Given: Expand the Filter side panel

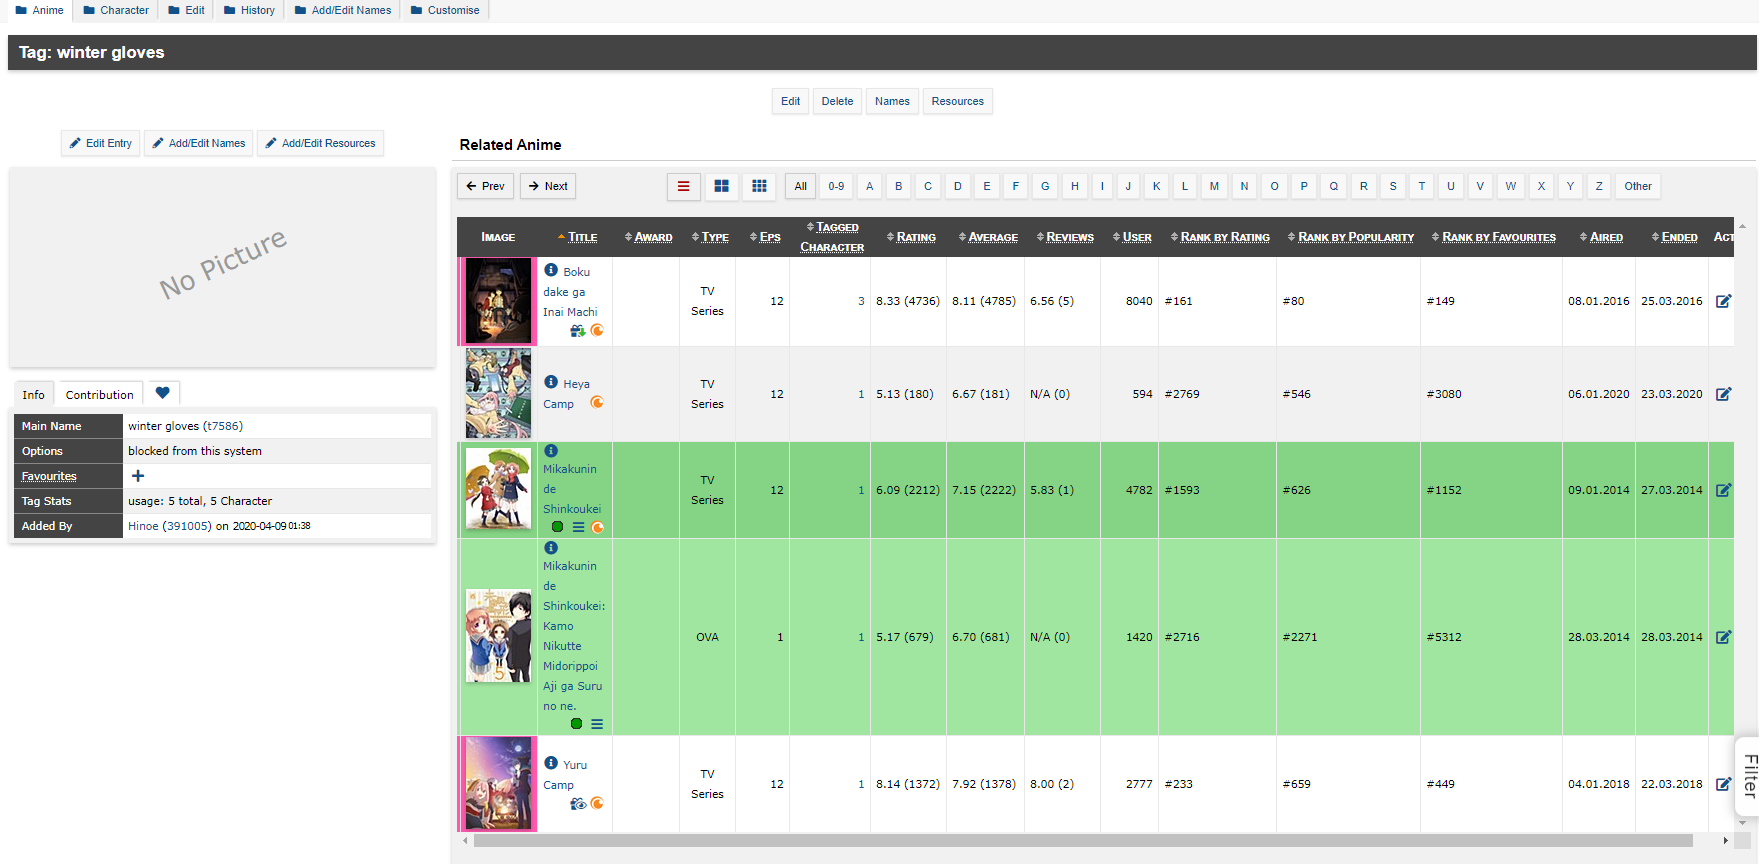Looking at the screenshot, I should coord(1749,776).
